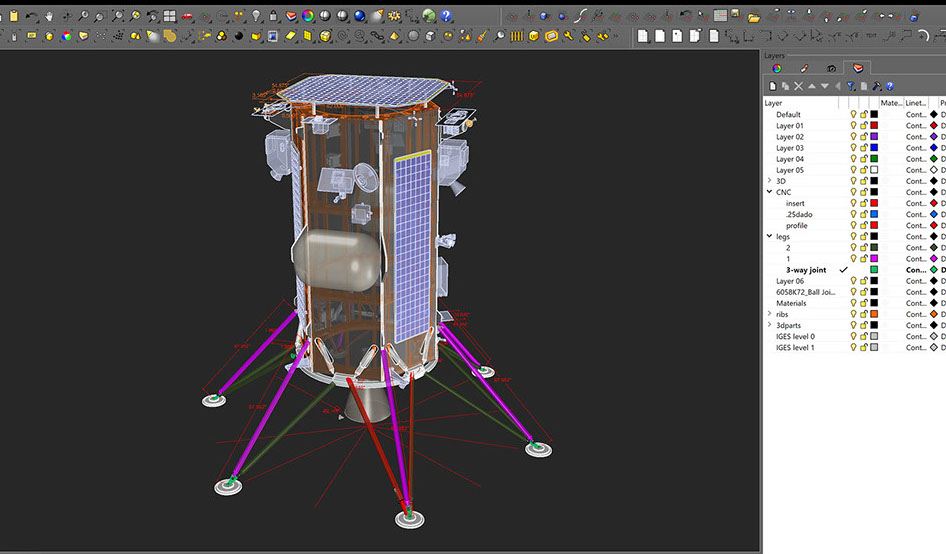Click the color wheel icon in toolbar
This screenshot has height=554, width=946.
pyautogui.click(x=308, y=16)
